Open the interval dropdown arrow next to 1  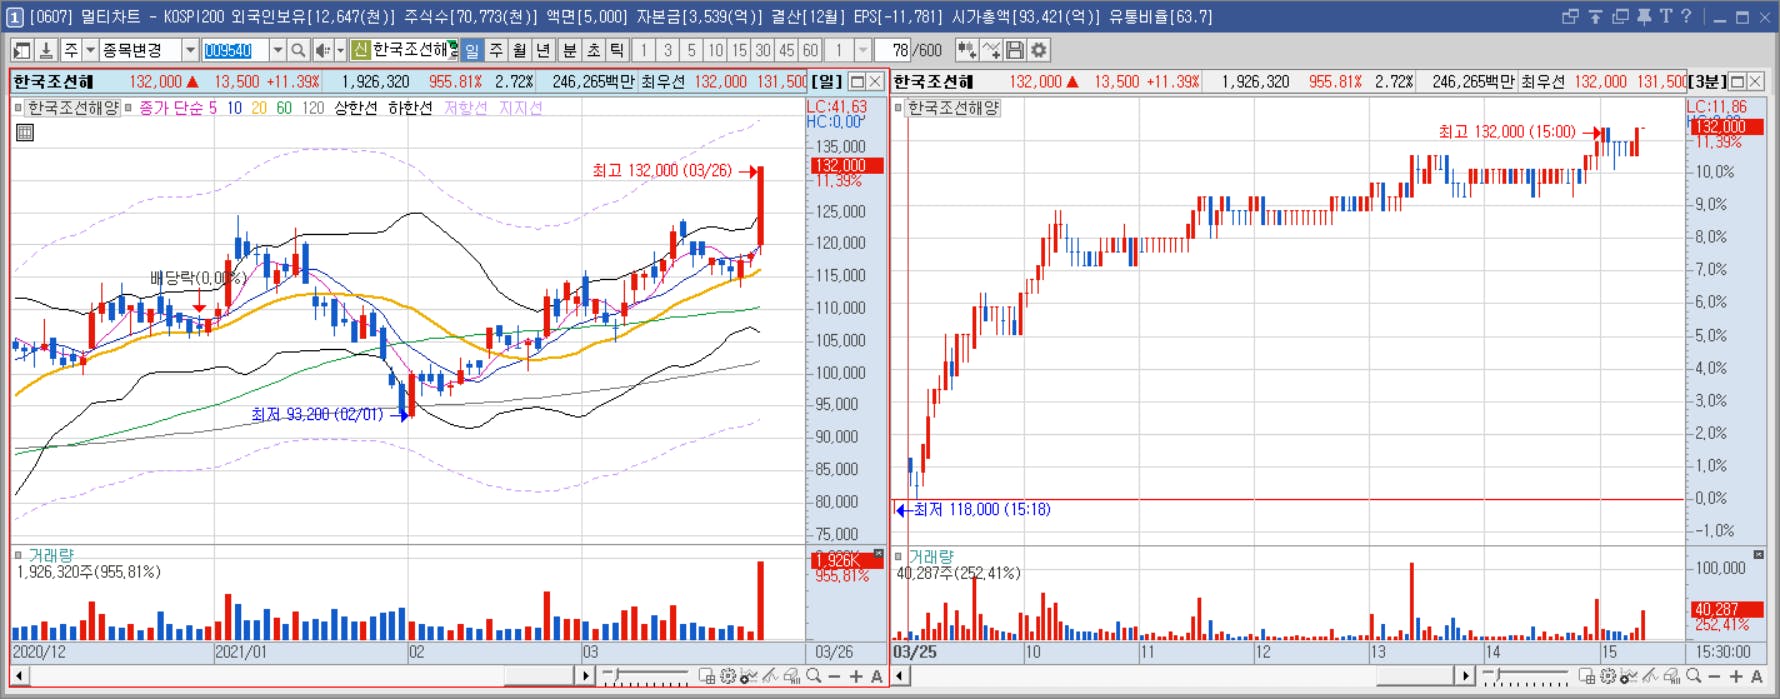tap(862, 50)
